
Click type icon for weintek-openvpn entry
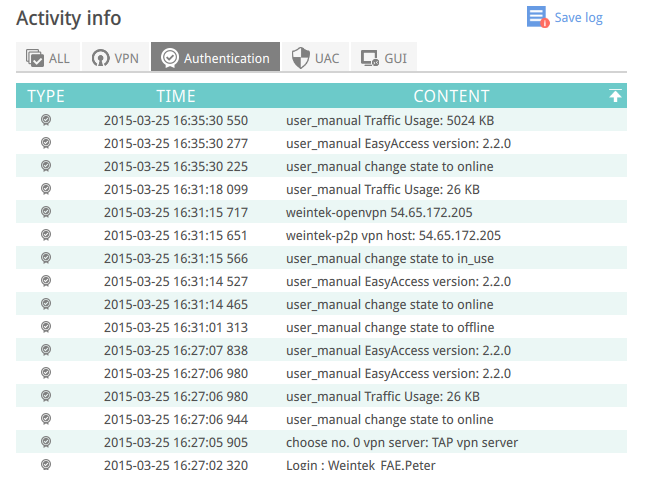click(46, 212)
